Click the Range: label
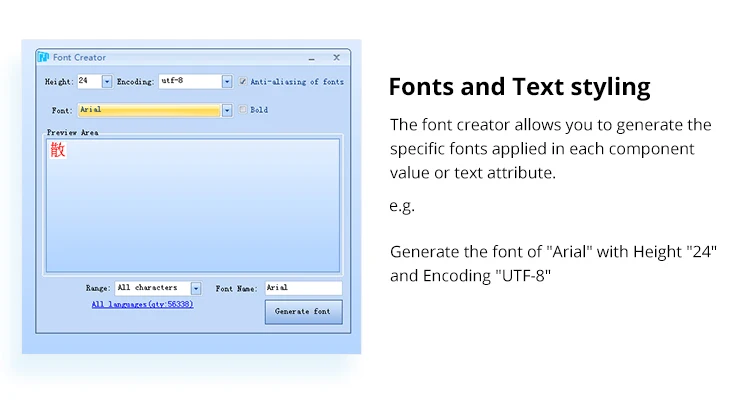This screenshot has height=411, width=750. tap(98, 288)
